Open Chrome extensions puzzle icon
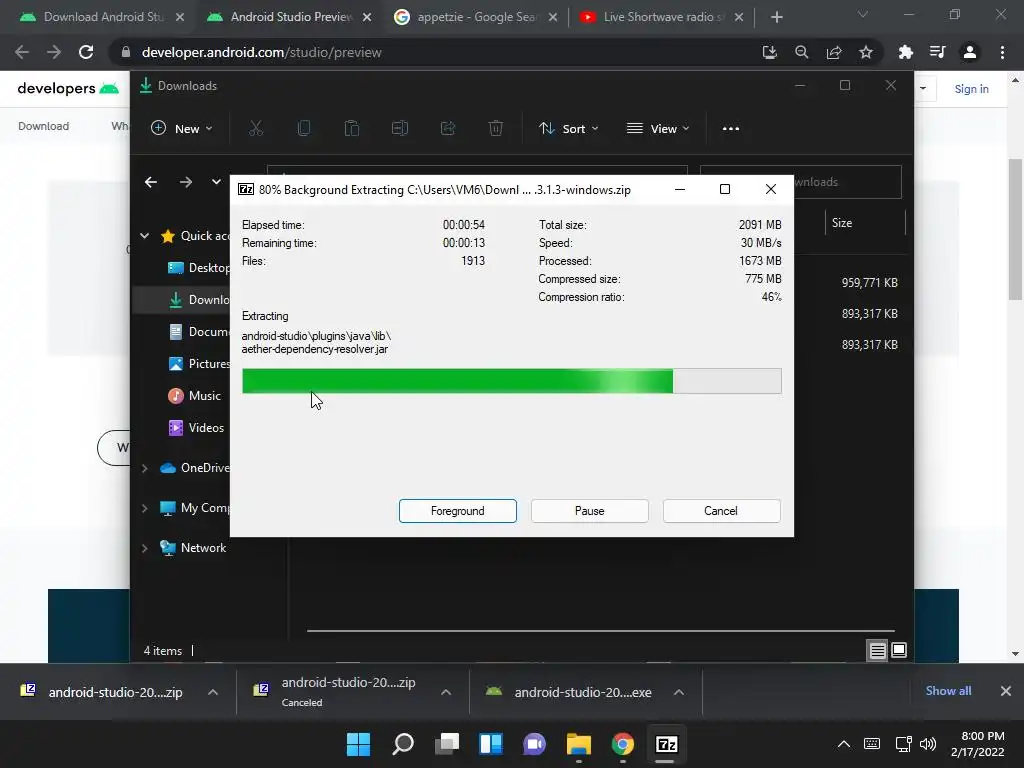The width and height of the screenshot is (1024, 768). (905, 52)
